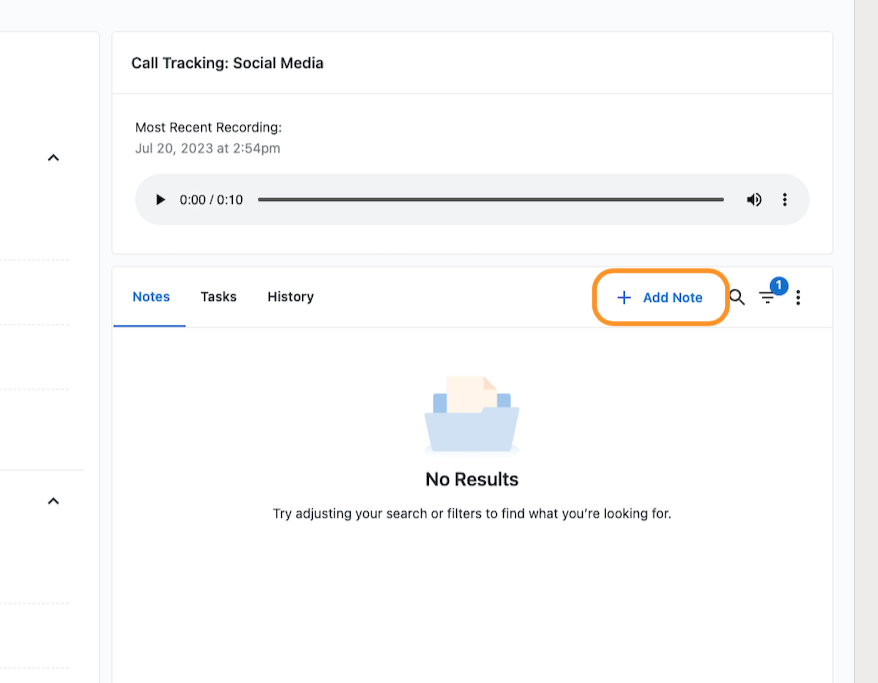Click the audio progress bar track
This screenshot has width=878, height=683.
490,200
